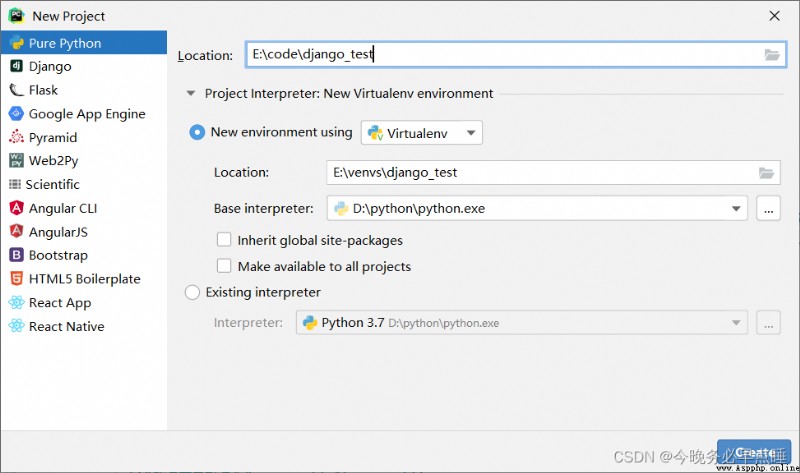Click the Scientific grid icon
This screenshot has width=800, height=473.
(x=15, y=184)
